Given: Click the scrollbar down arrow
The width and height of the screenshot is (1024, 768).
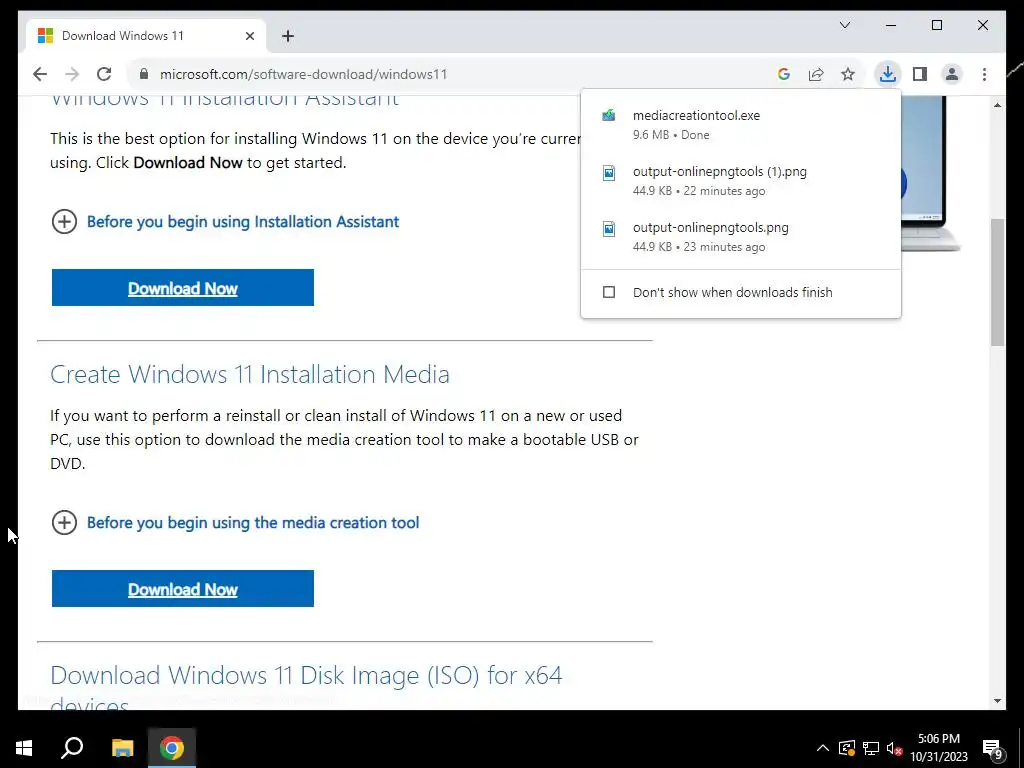Looking at the screenshot, I should pyautogui.click(x=997, y=701).
